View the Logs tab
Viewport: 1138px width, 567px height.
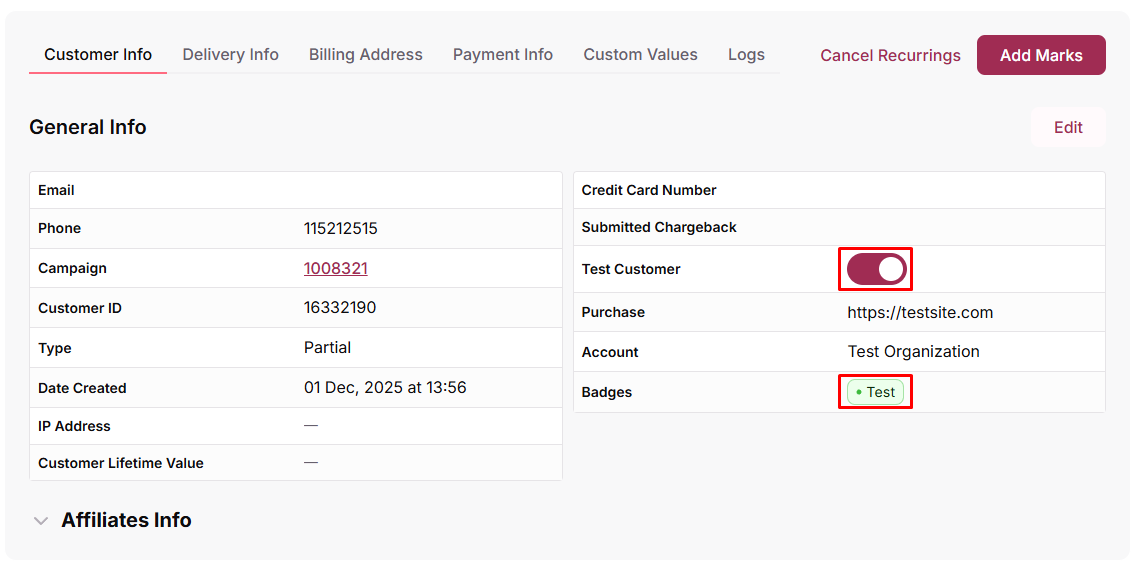tap(746, 54)
